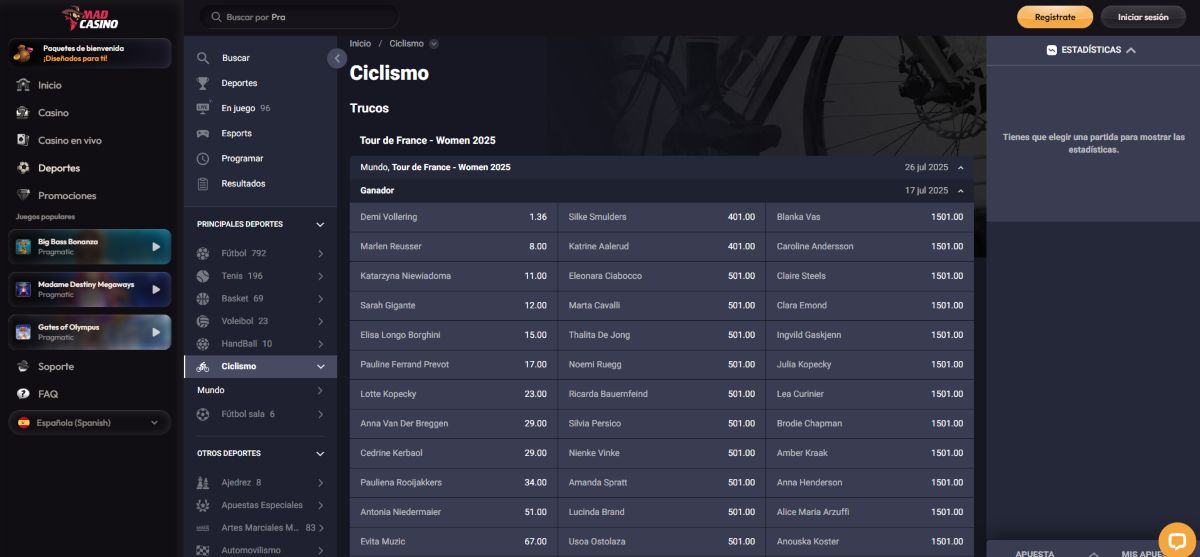Click the Esports gamepad icon

(x=203, y=133)
